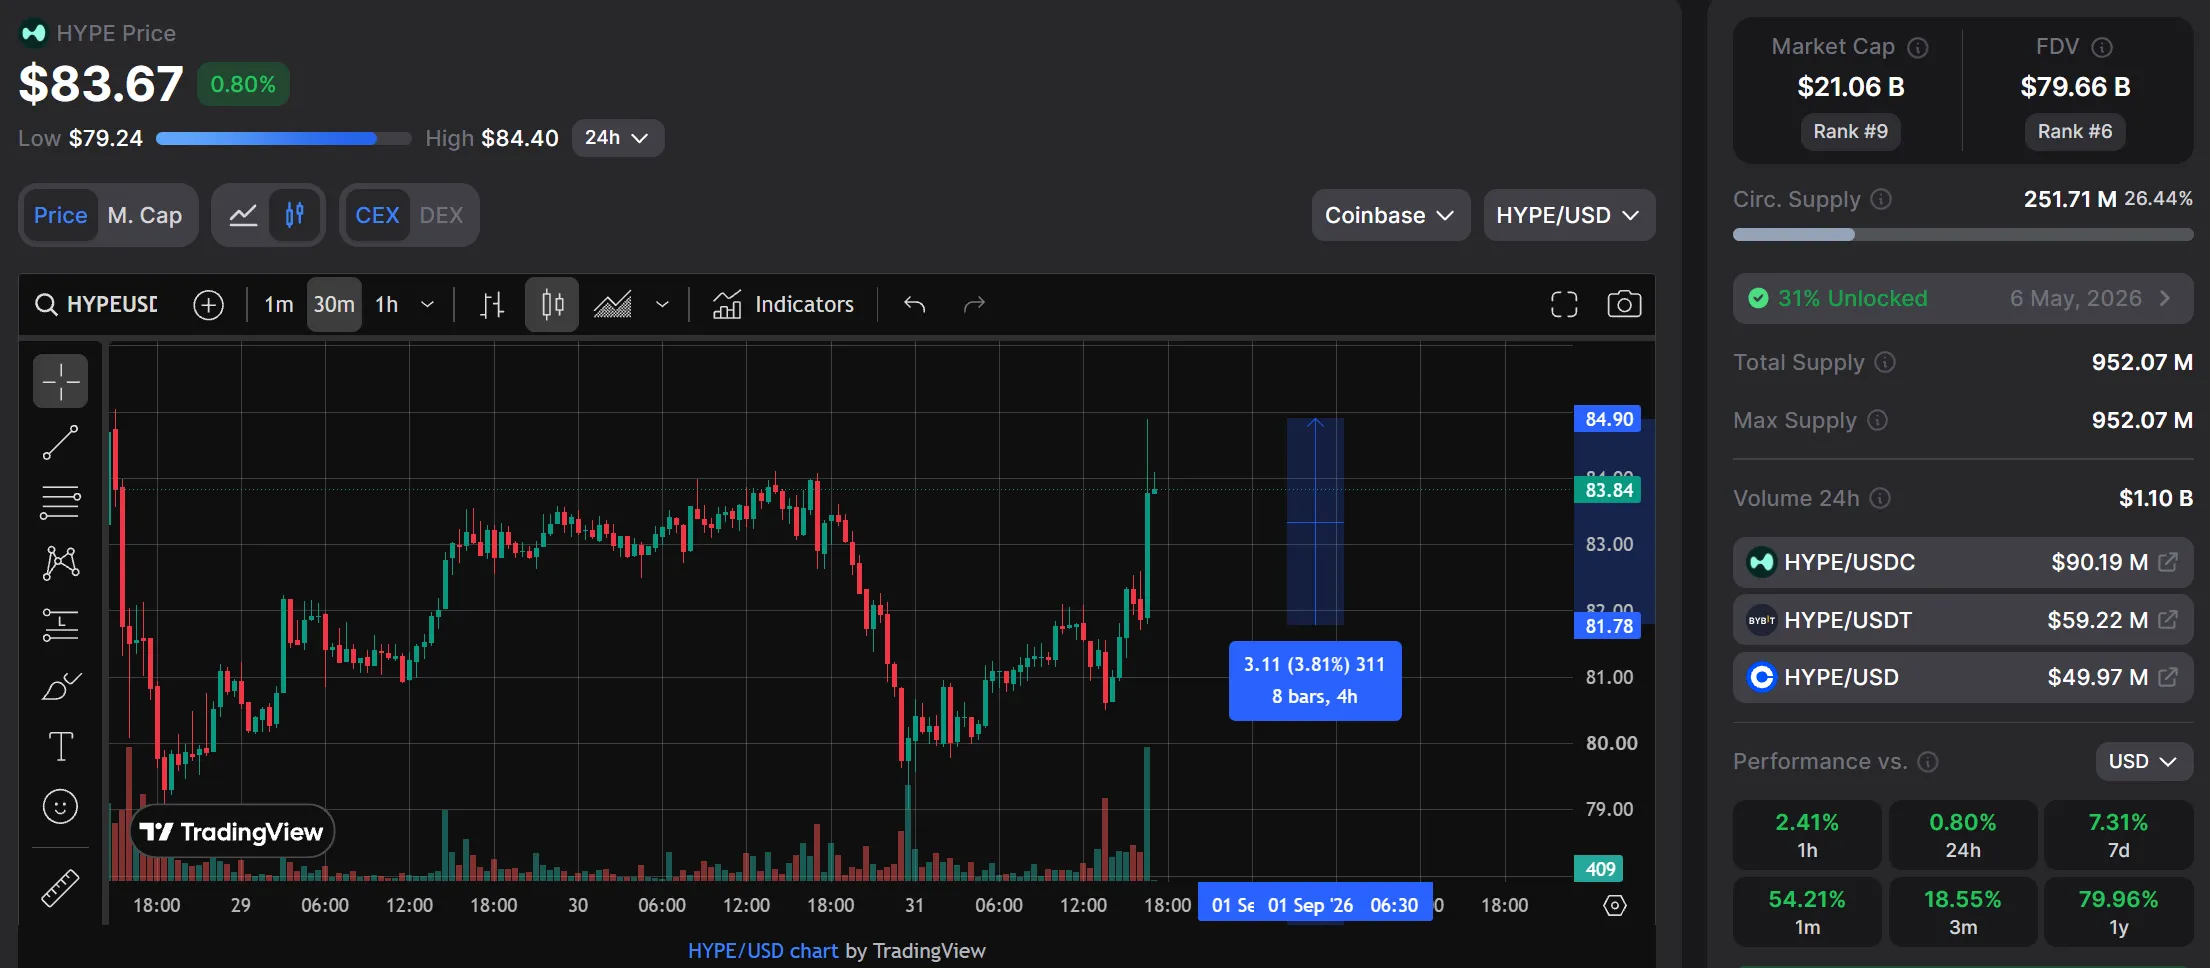The height and width of the screenshot is (968, 2210).
Task: Open the Indicators menu
Action: [x=783, y=304]
